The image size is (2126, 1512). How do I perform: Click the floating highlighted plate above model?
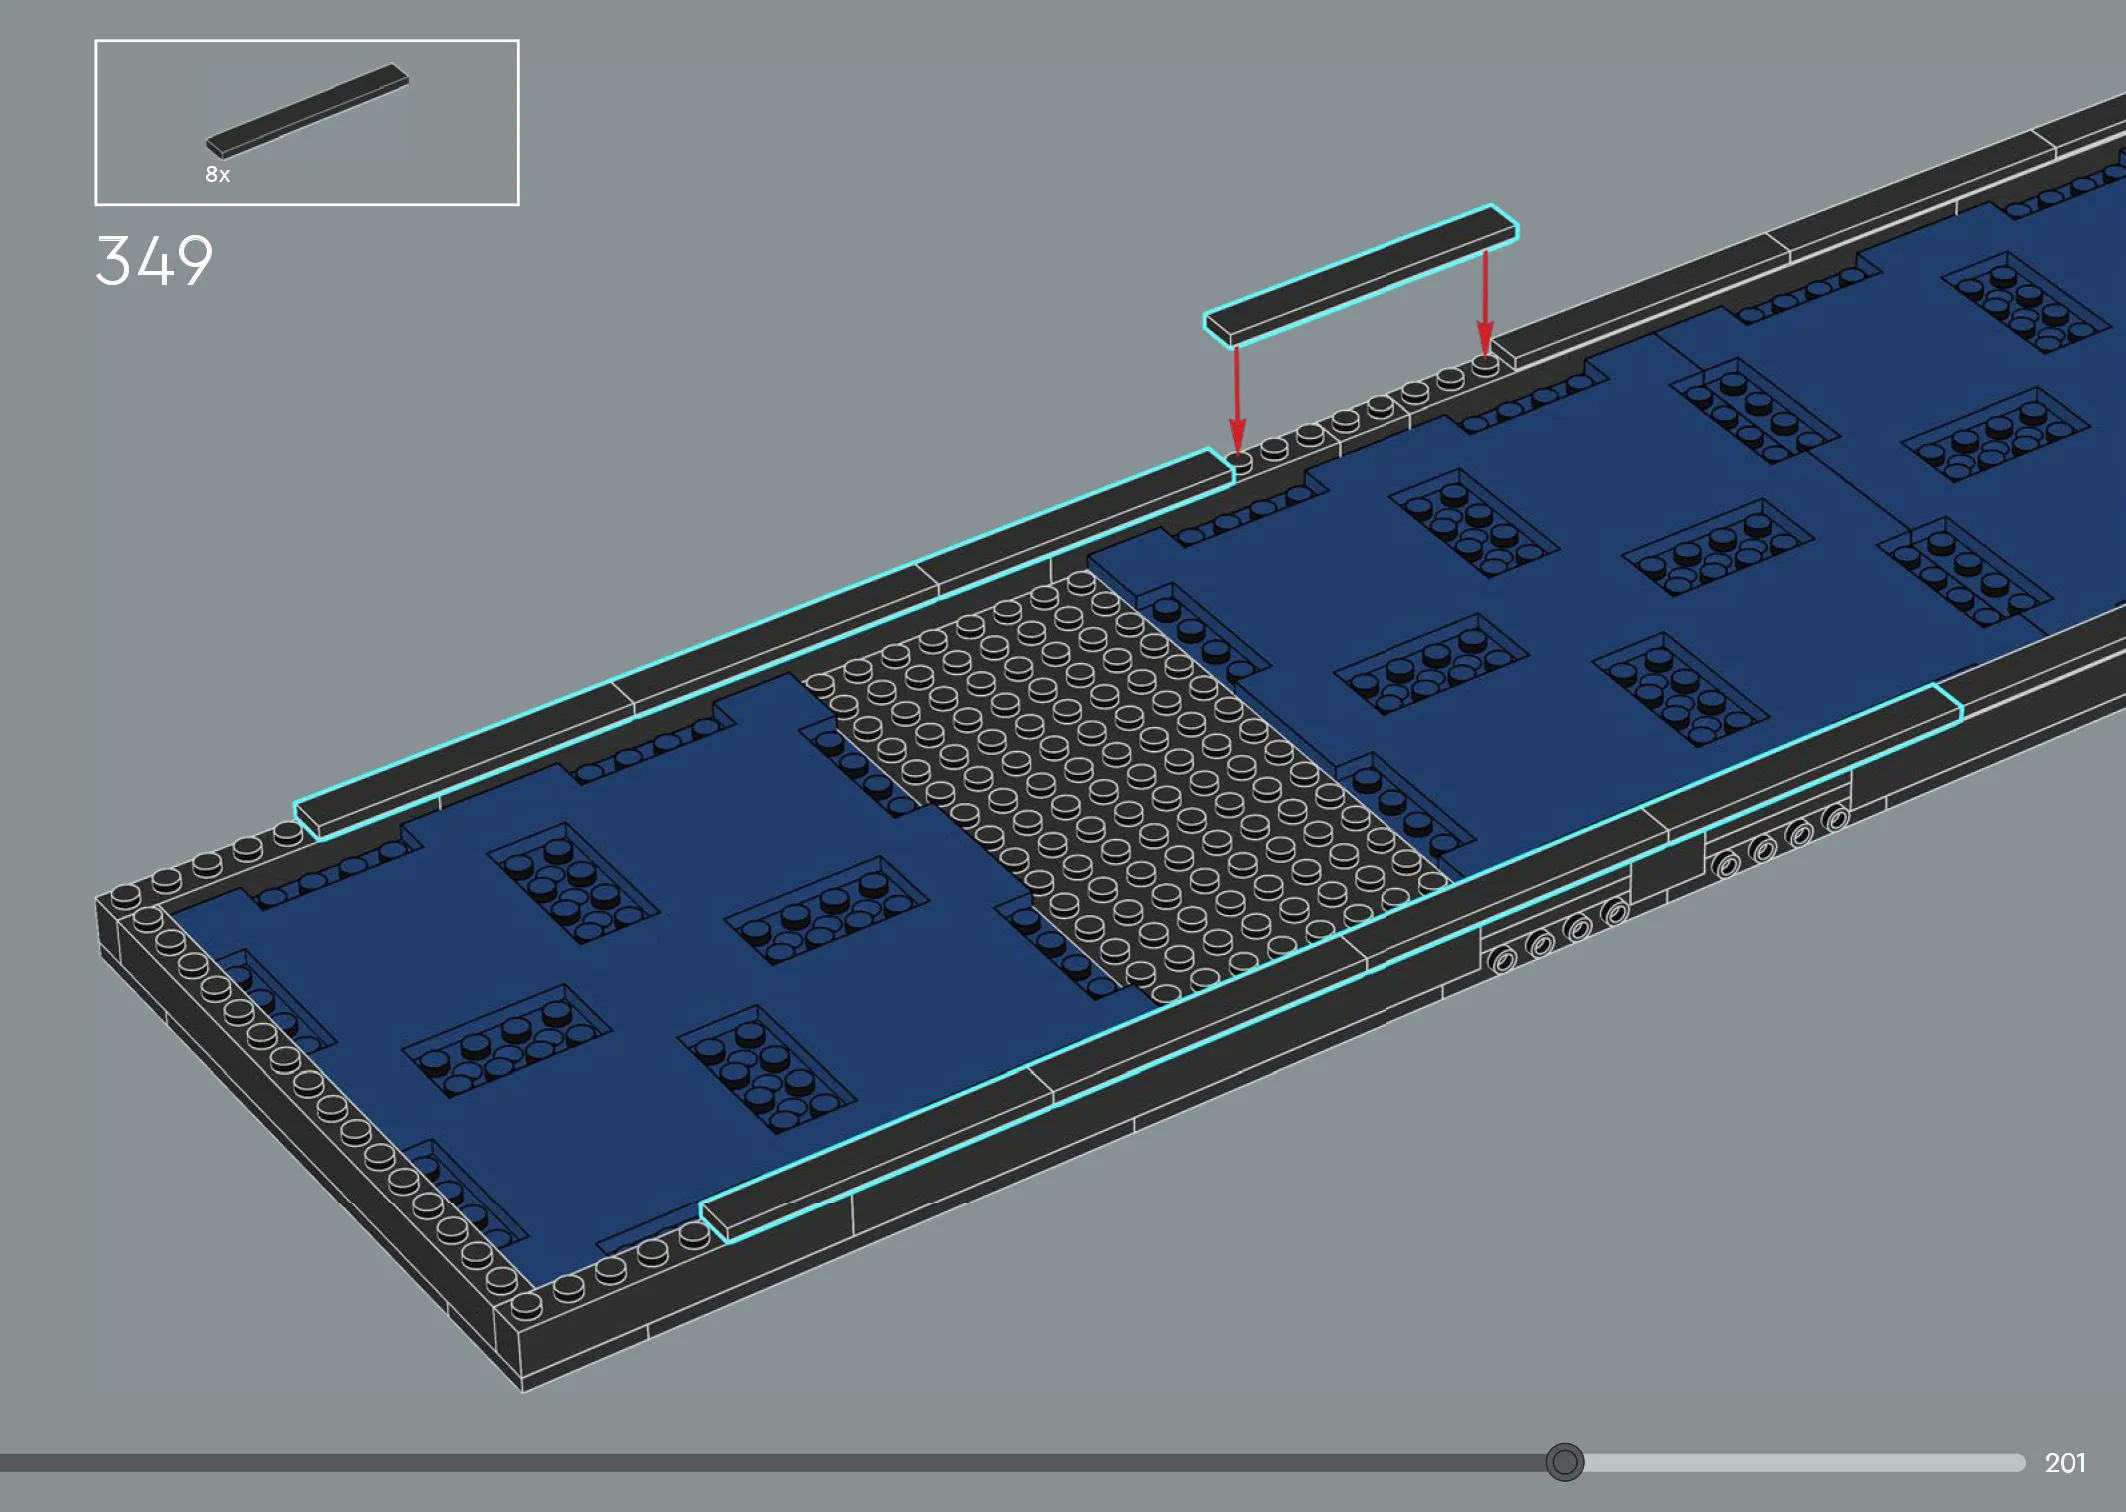coord(1360,275)
